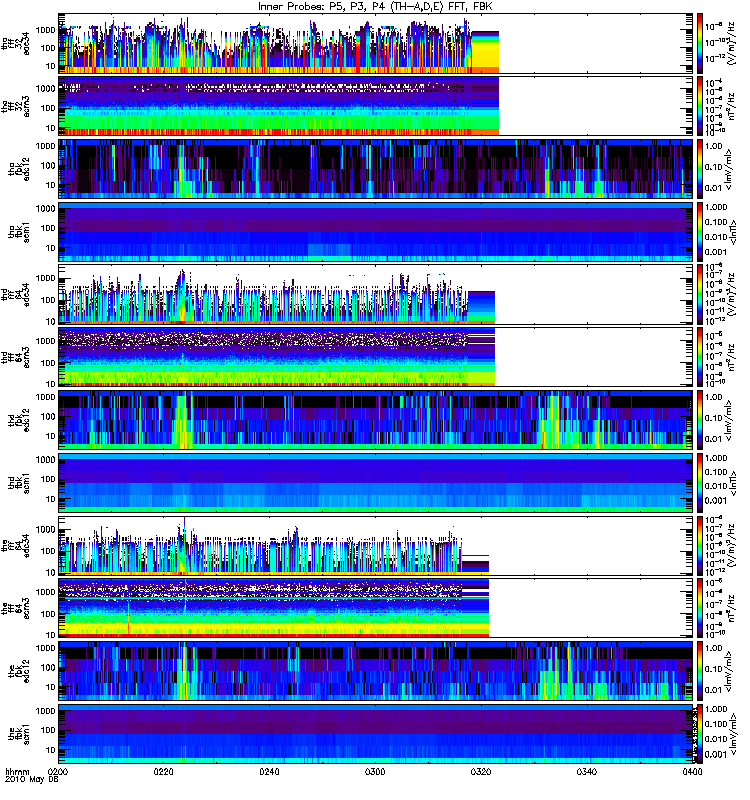
Task: Click the color bar beside tha fff edc34
Action: (700, 44)
